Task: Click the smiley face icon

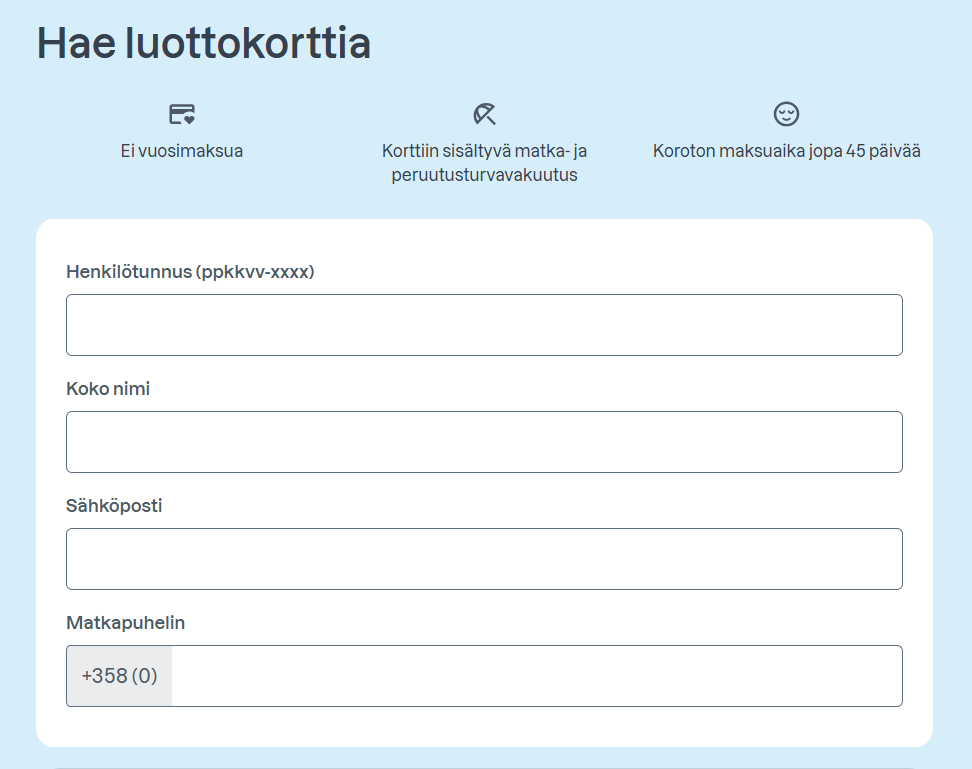Action: pyautogui.click(x=787, y=114)
